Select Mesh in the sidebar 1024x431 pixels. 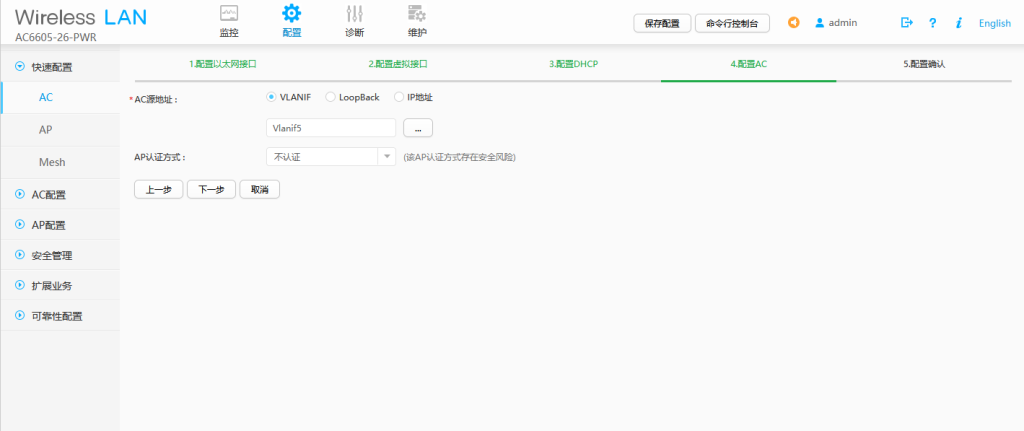(x=52, y=161)
